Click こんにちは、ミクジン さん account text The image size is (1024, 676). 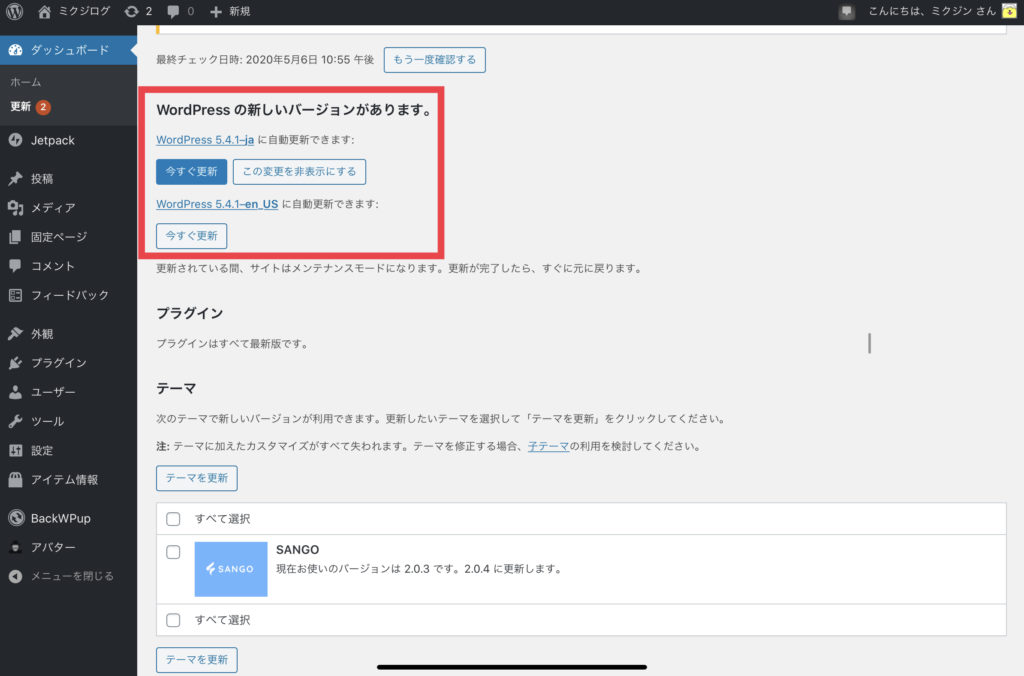[x=931, y=11]
